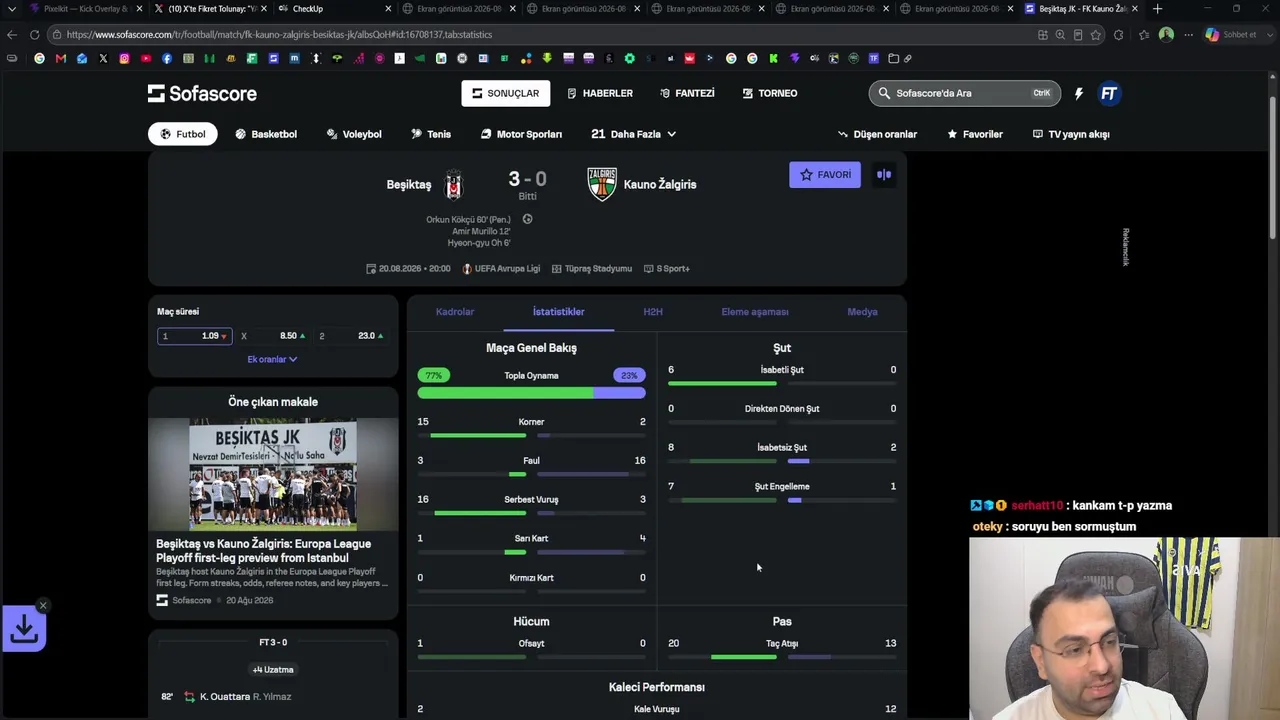The height and width of the screenshot is (720, 1280).
Task: Click the substitution icon at 82'
Action: point(190,697)
